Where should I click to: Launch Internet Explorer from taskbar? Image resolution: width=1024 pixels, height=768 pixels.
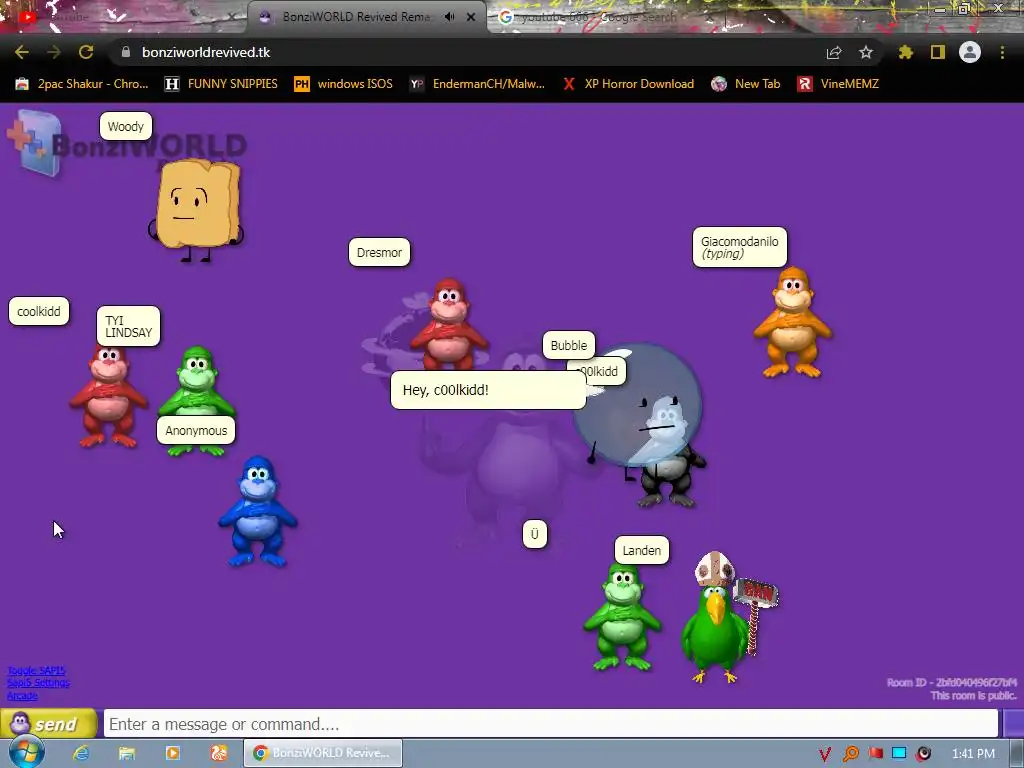pos(81,753)
